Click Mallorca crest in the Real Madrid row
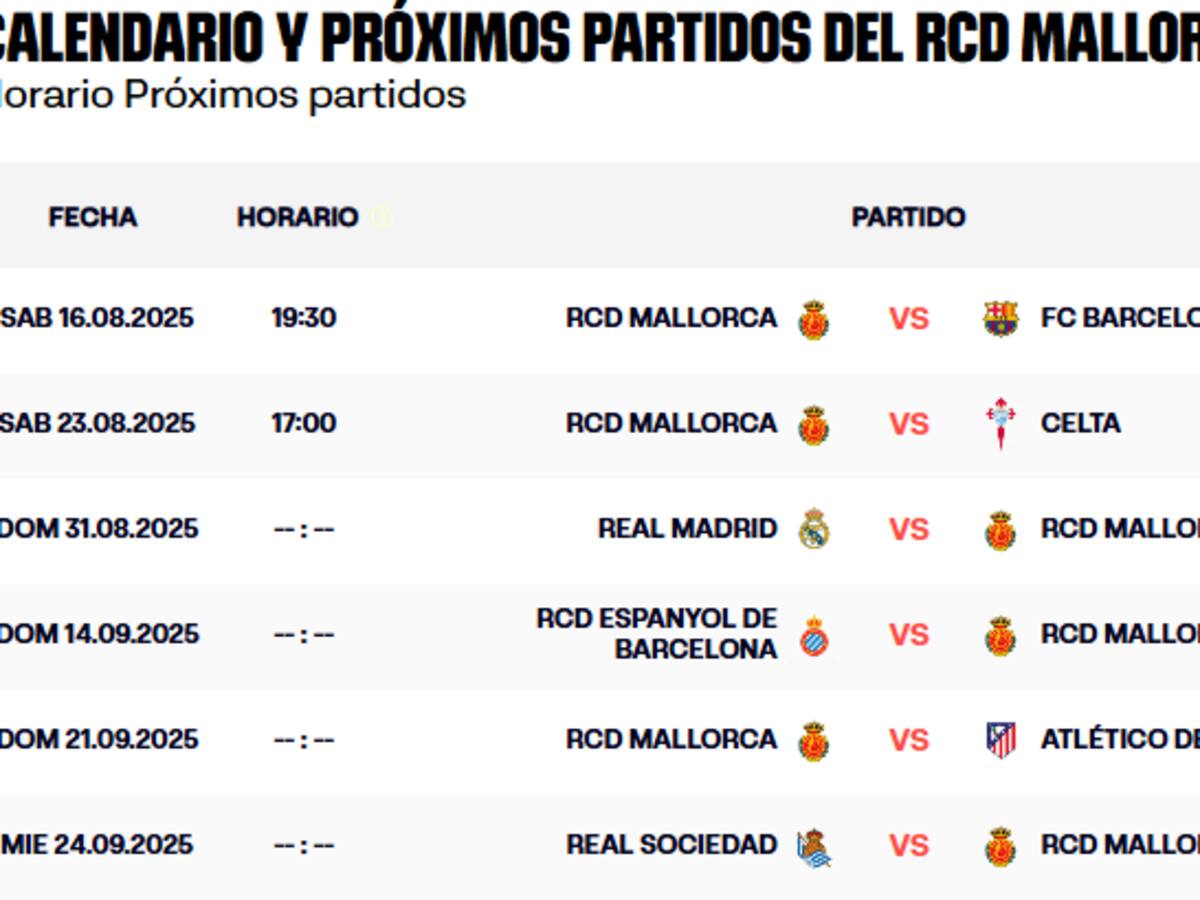1200x900 pixels. click(1000, 530)
